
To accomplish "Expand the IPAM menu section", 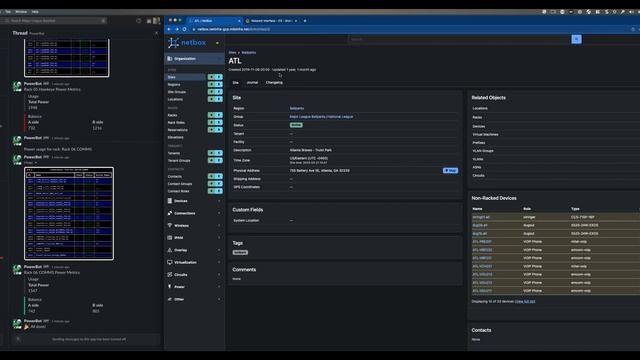I will (x=194, y=238).
